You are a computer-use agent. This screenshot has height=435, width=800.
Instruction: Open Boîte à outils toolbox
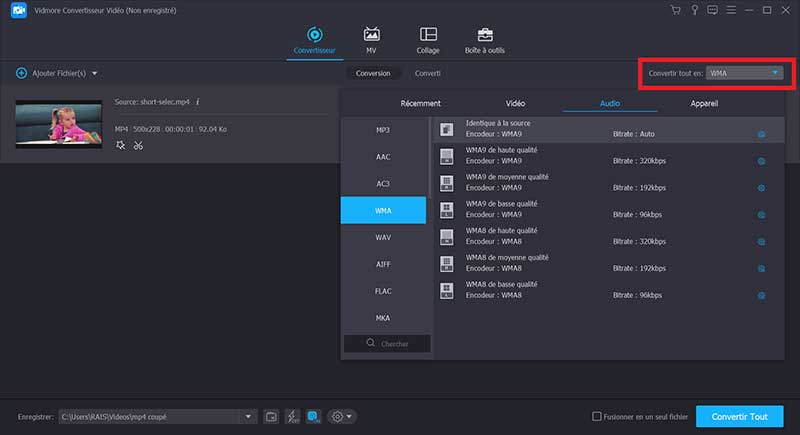click(485, 40)
